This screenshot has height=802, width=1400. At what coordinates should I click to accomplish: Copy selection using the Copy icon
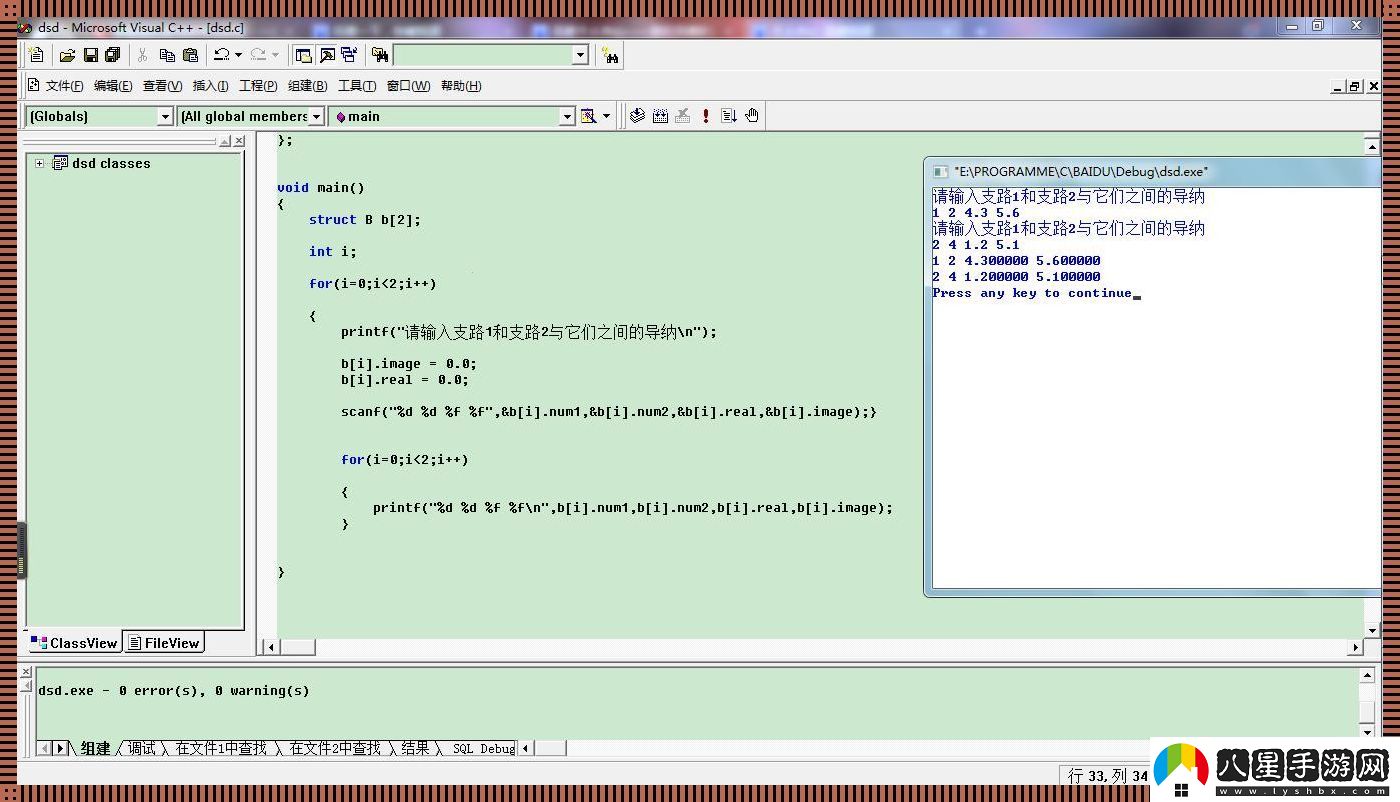167,55
